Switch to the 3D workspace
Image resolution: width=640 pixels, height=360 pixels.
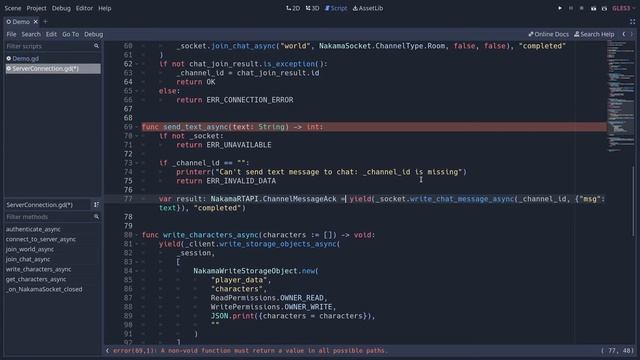(x=312, y=8)
